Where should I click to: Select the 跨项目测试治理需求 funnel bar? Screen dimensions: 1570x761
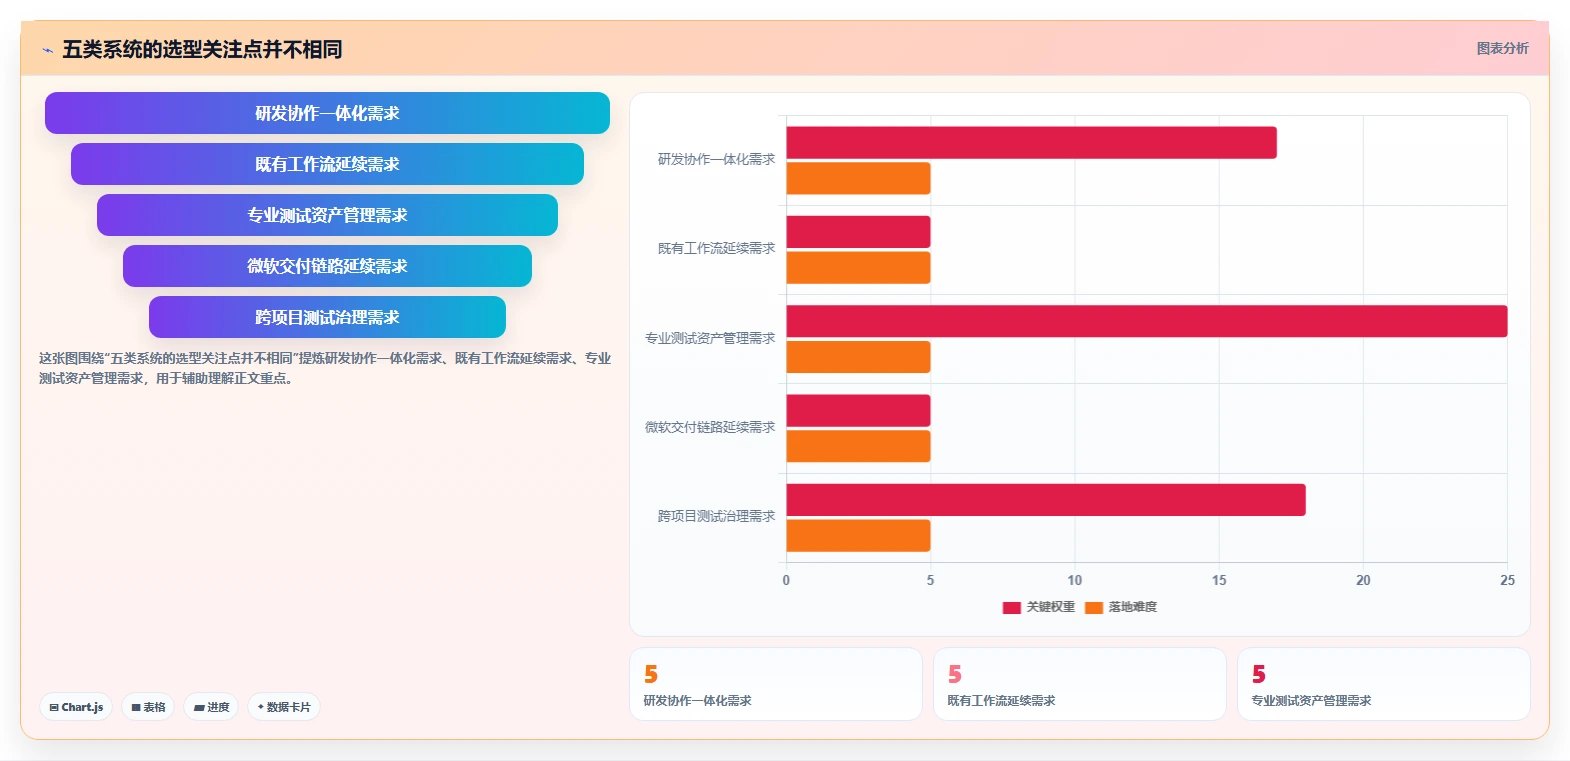[327, 317]
